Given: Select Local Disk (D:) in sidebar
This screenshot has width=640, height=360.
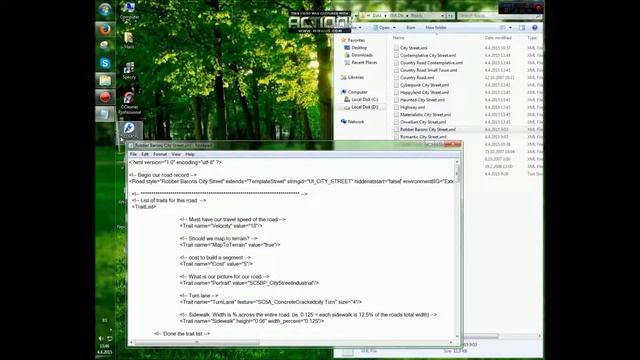Looking at the screenshot, I should coord(364,107).
